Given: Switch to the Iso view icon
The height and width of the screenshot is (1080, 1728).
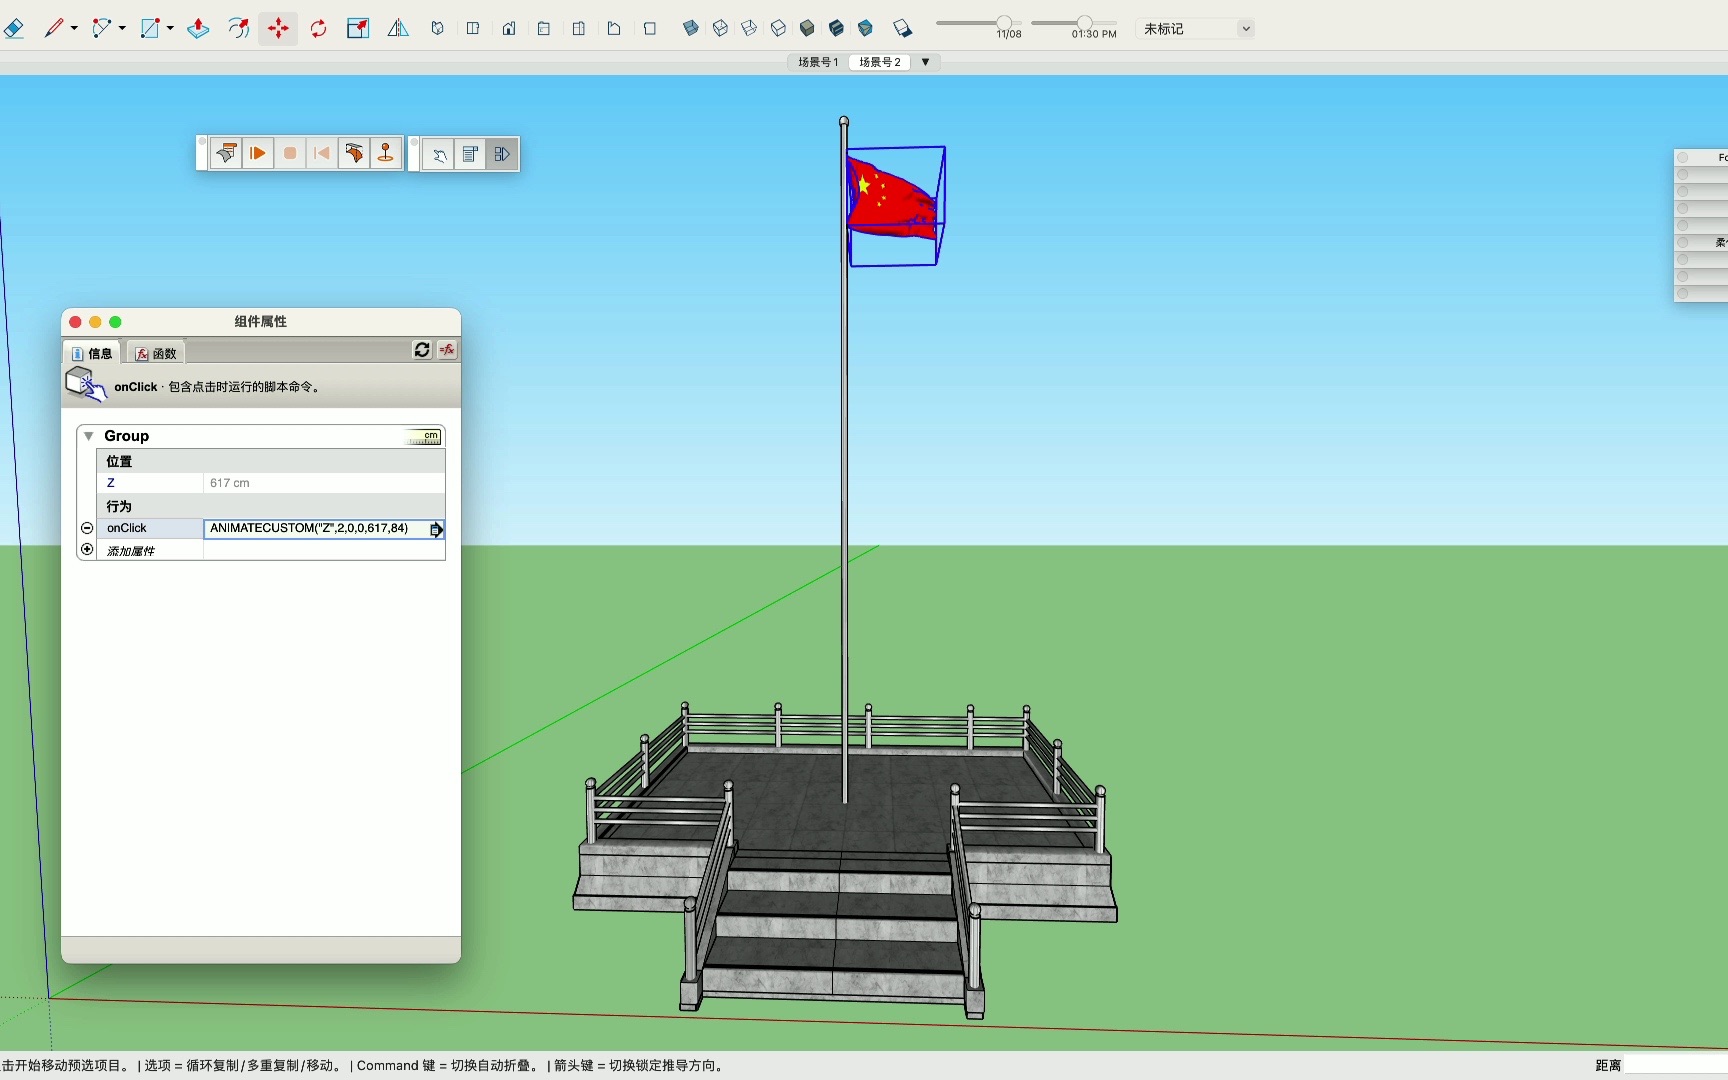Looking at the screenshot, I should [437, 29].
